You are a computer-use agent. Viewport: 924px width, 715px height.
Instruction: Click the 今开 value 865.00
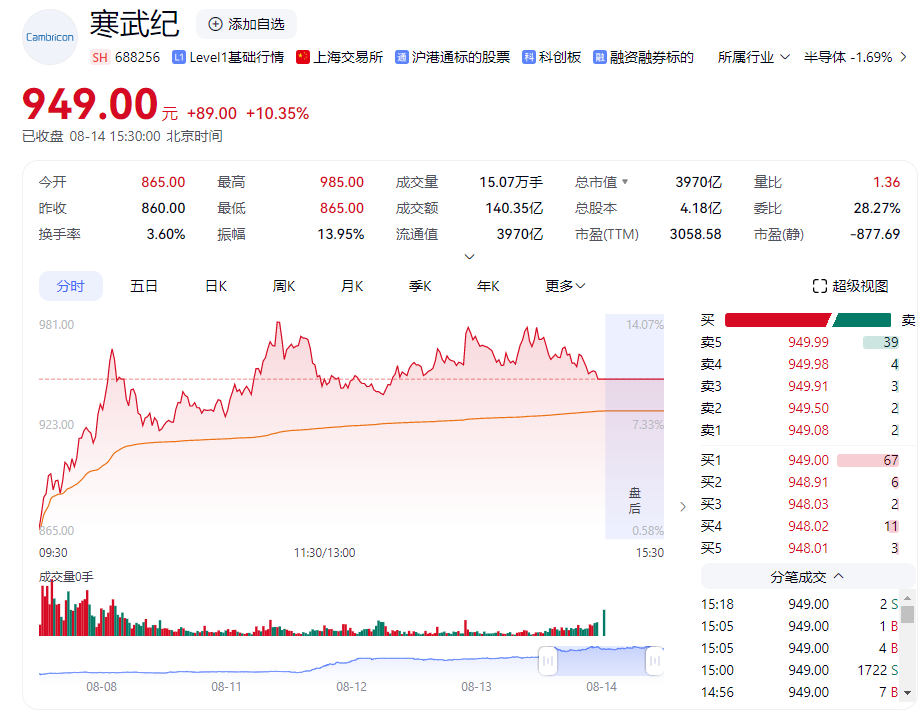163,182
